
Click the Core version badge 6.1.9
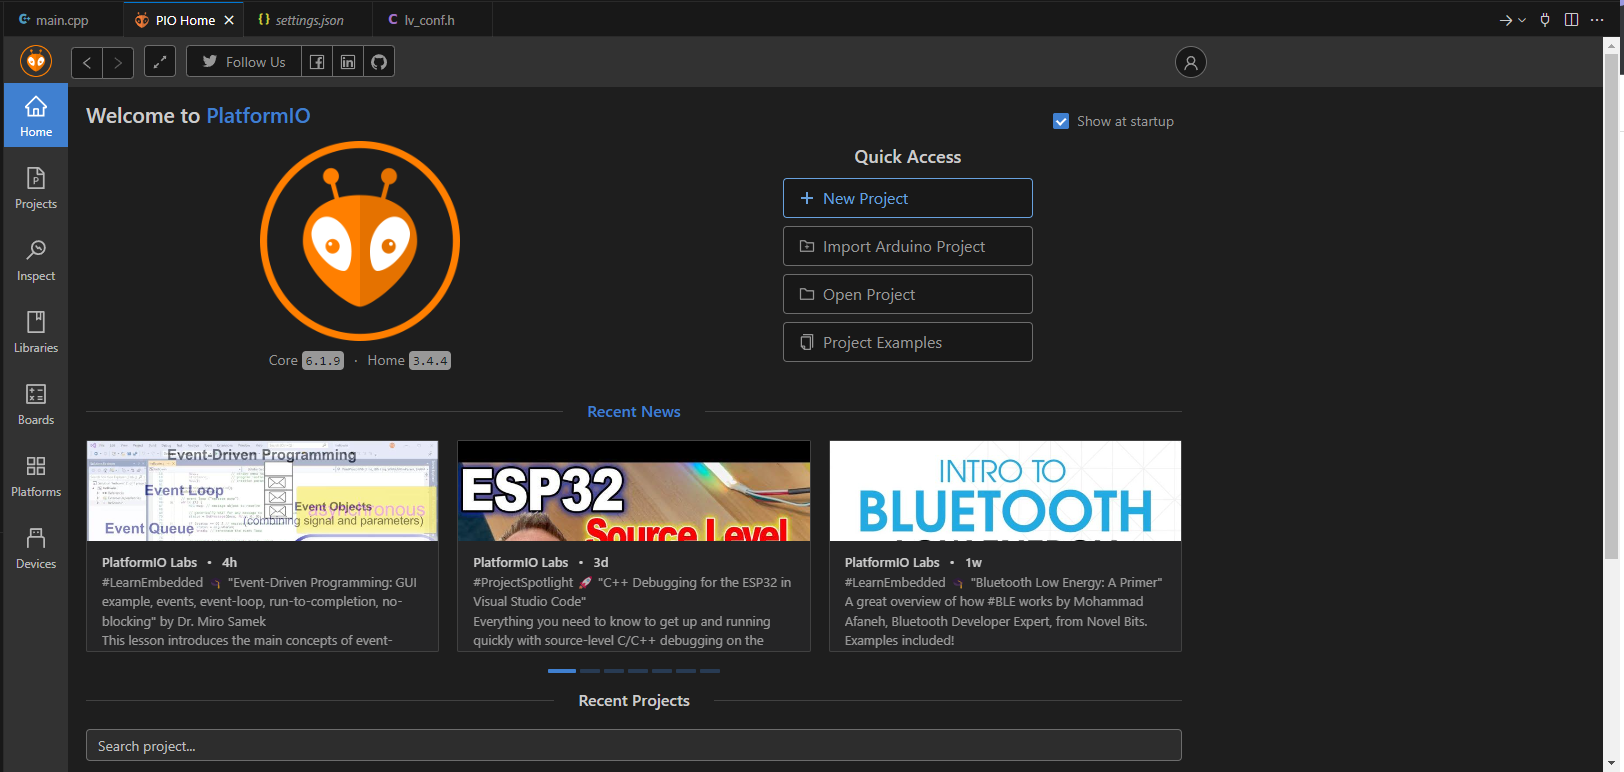tap(323, 361)
